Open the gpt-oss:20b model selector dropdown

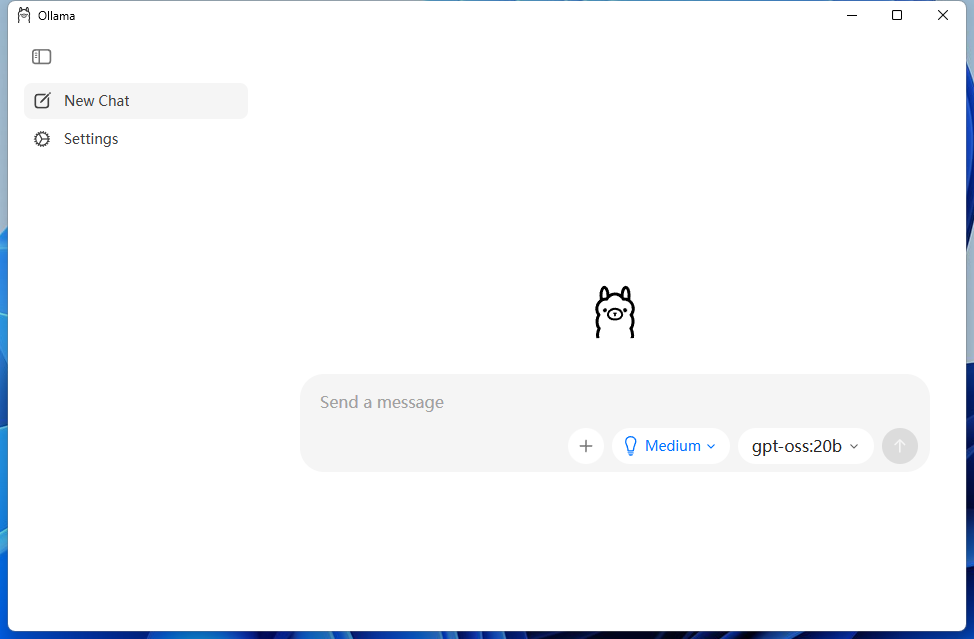coord(805,446)
